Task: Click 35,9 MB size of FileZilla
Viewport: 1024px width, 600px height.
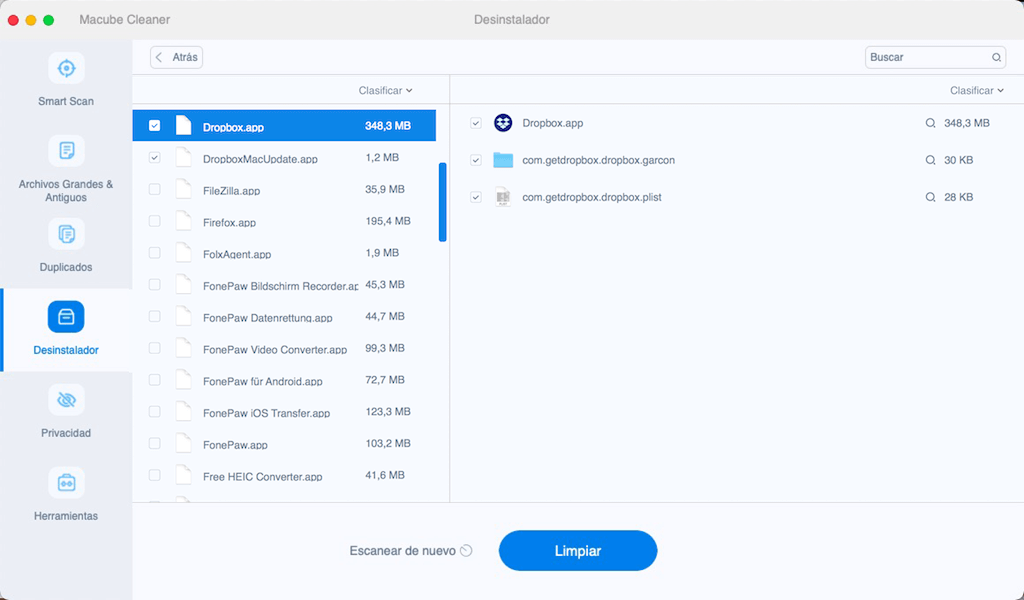Action: point(385,189)
